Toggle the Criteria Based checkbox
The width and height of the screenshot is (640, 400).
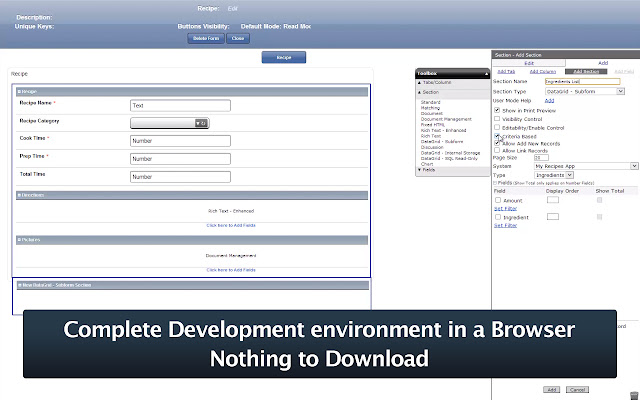point(497,136)
